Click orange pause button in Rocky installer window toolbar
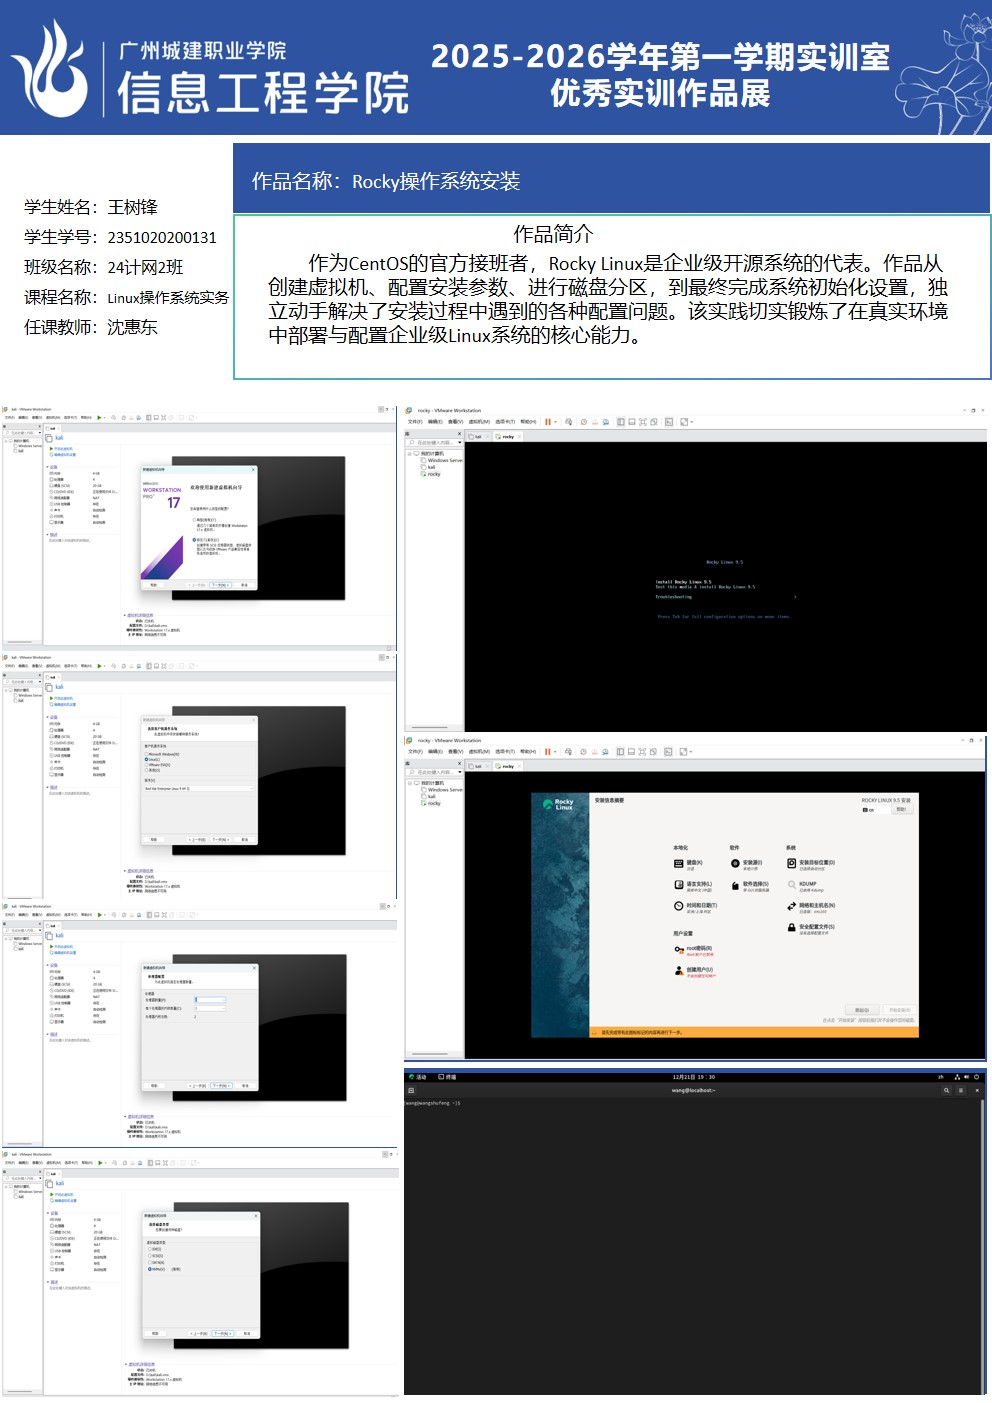Image resolution: width=992 pixels, height=1403 pixels. [x=547, y=752]
